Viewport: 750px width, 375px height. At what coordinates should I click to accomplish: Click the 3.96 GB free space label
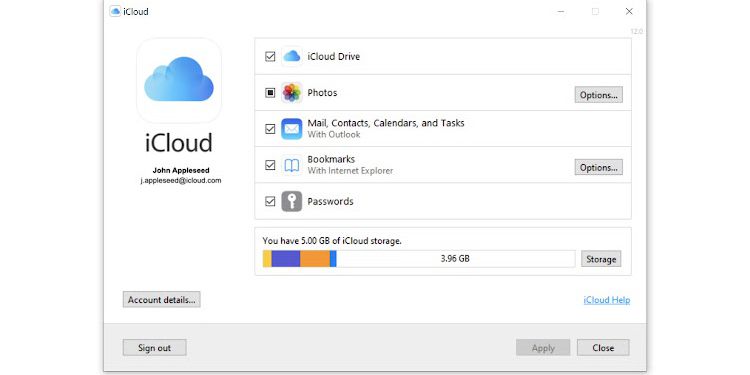point(455,259)
